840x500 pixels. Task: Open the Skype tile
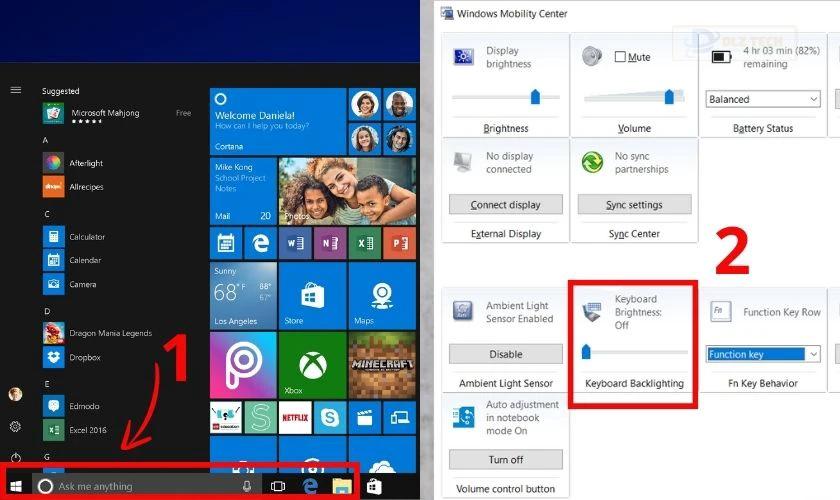[x=330, y=417]
